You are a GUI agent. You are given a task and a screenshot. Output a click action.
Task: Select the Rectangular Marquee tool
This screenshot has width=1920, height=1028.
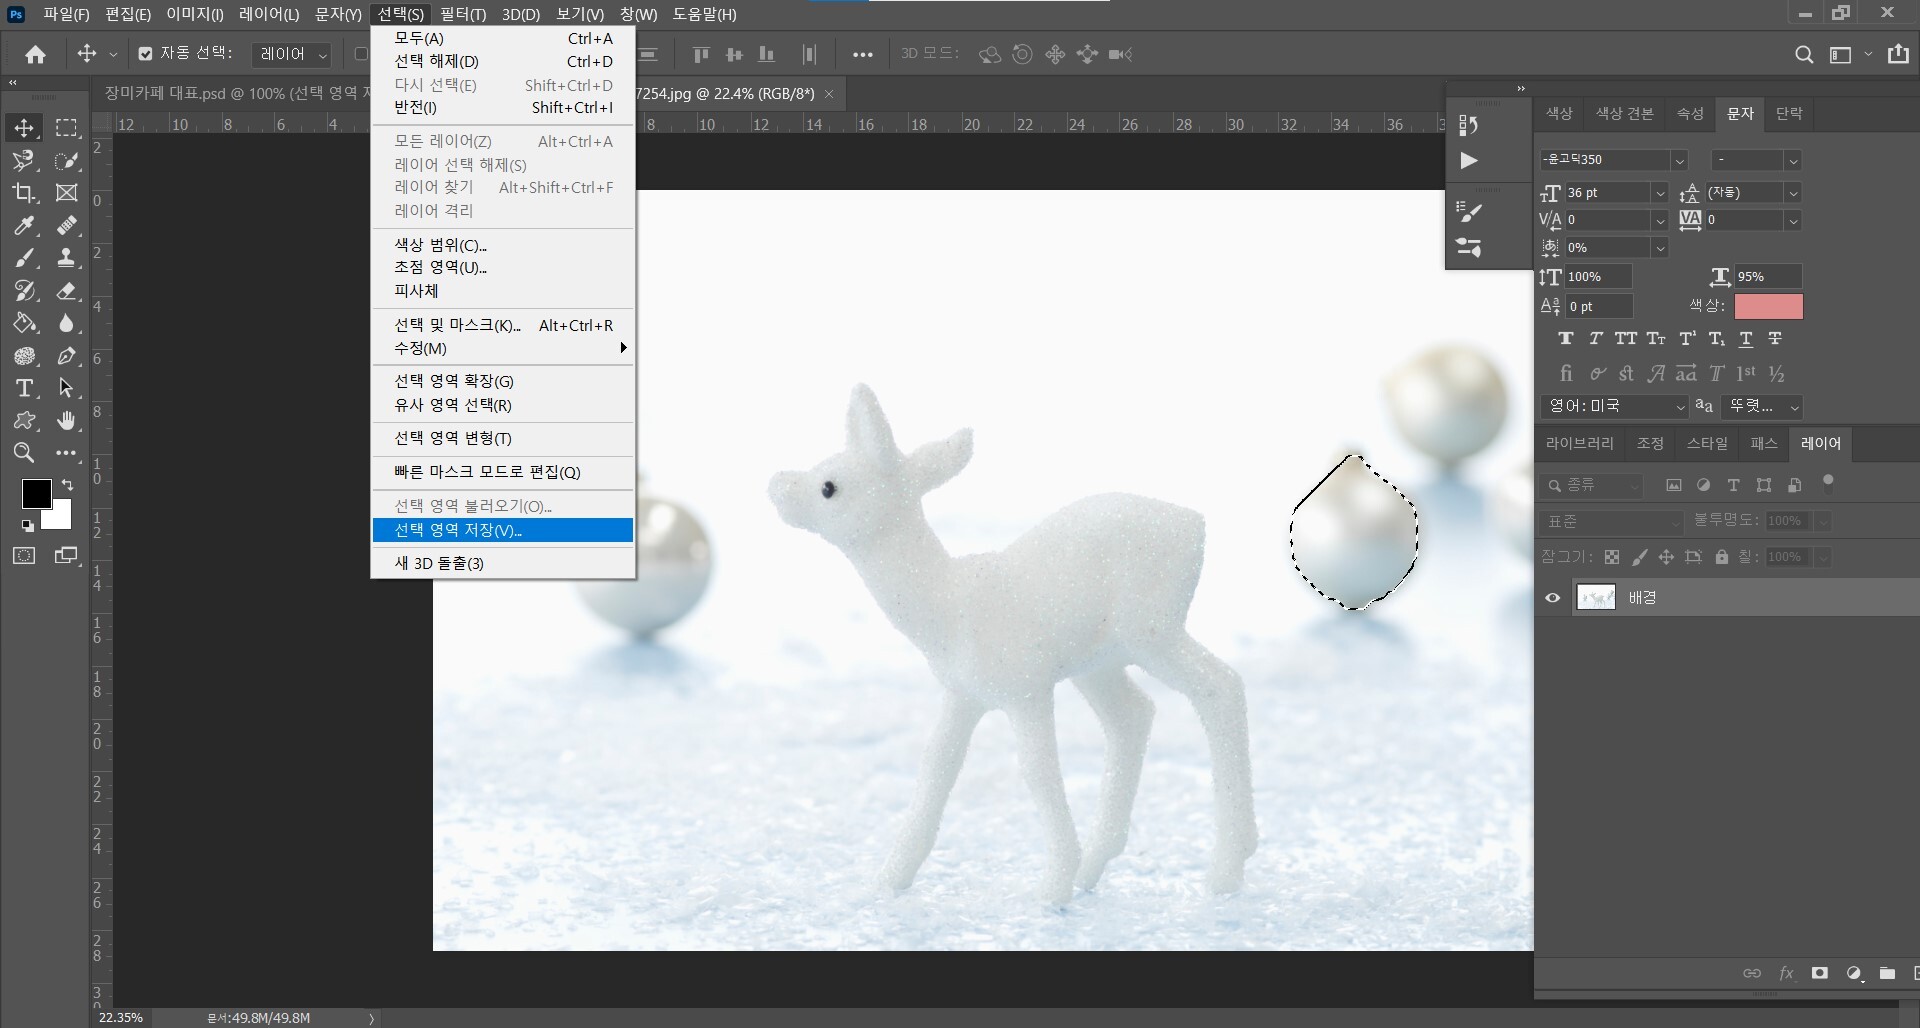[66, 128]
